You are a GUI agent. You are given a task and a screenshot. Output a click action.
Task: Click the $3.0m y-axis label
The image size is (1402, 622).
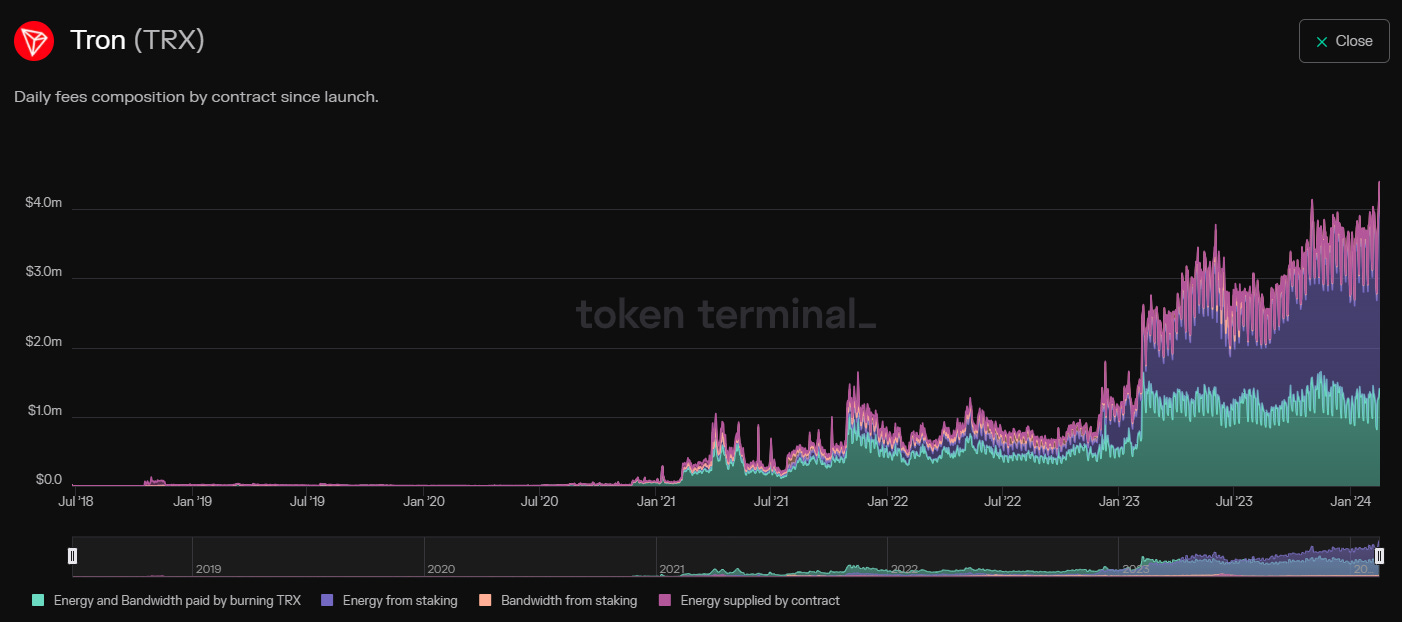point(43,272)
